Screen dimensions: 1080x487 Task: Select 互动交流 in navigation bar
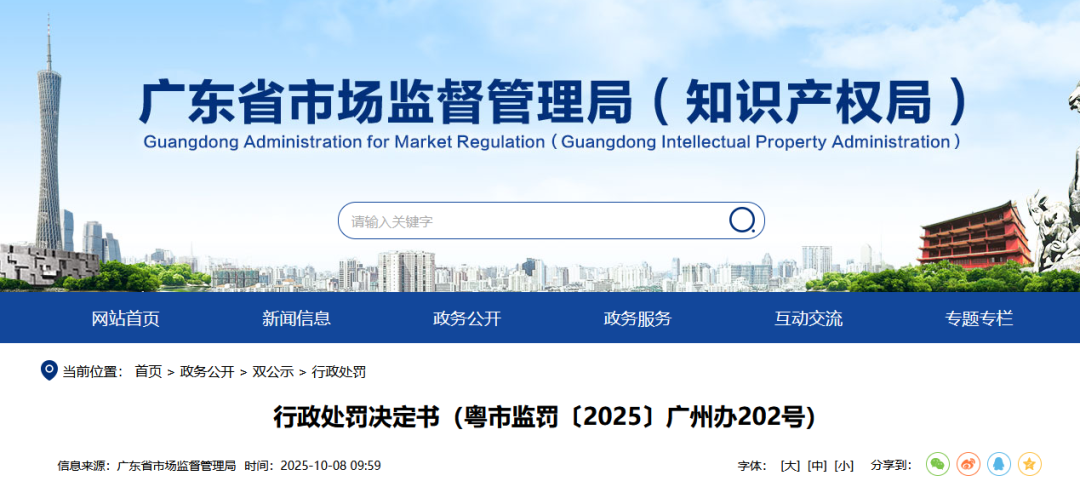[808, 319]
